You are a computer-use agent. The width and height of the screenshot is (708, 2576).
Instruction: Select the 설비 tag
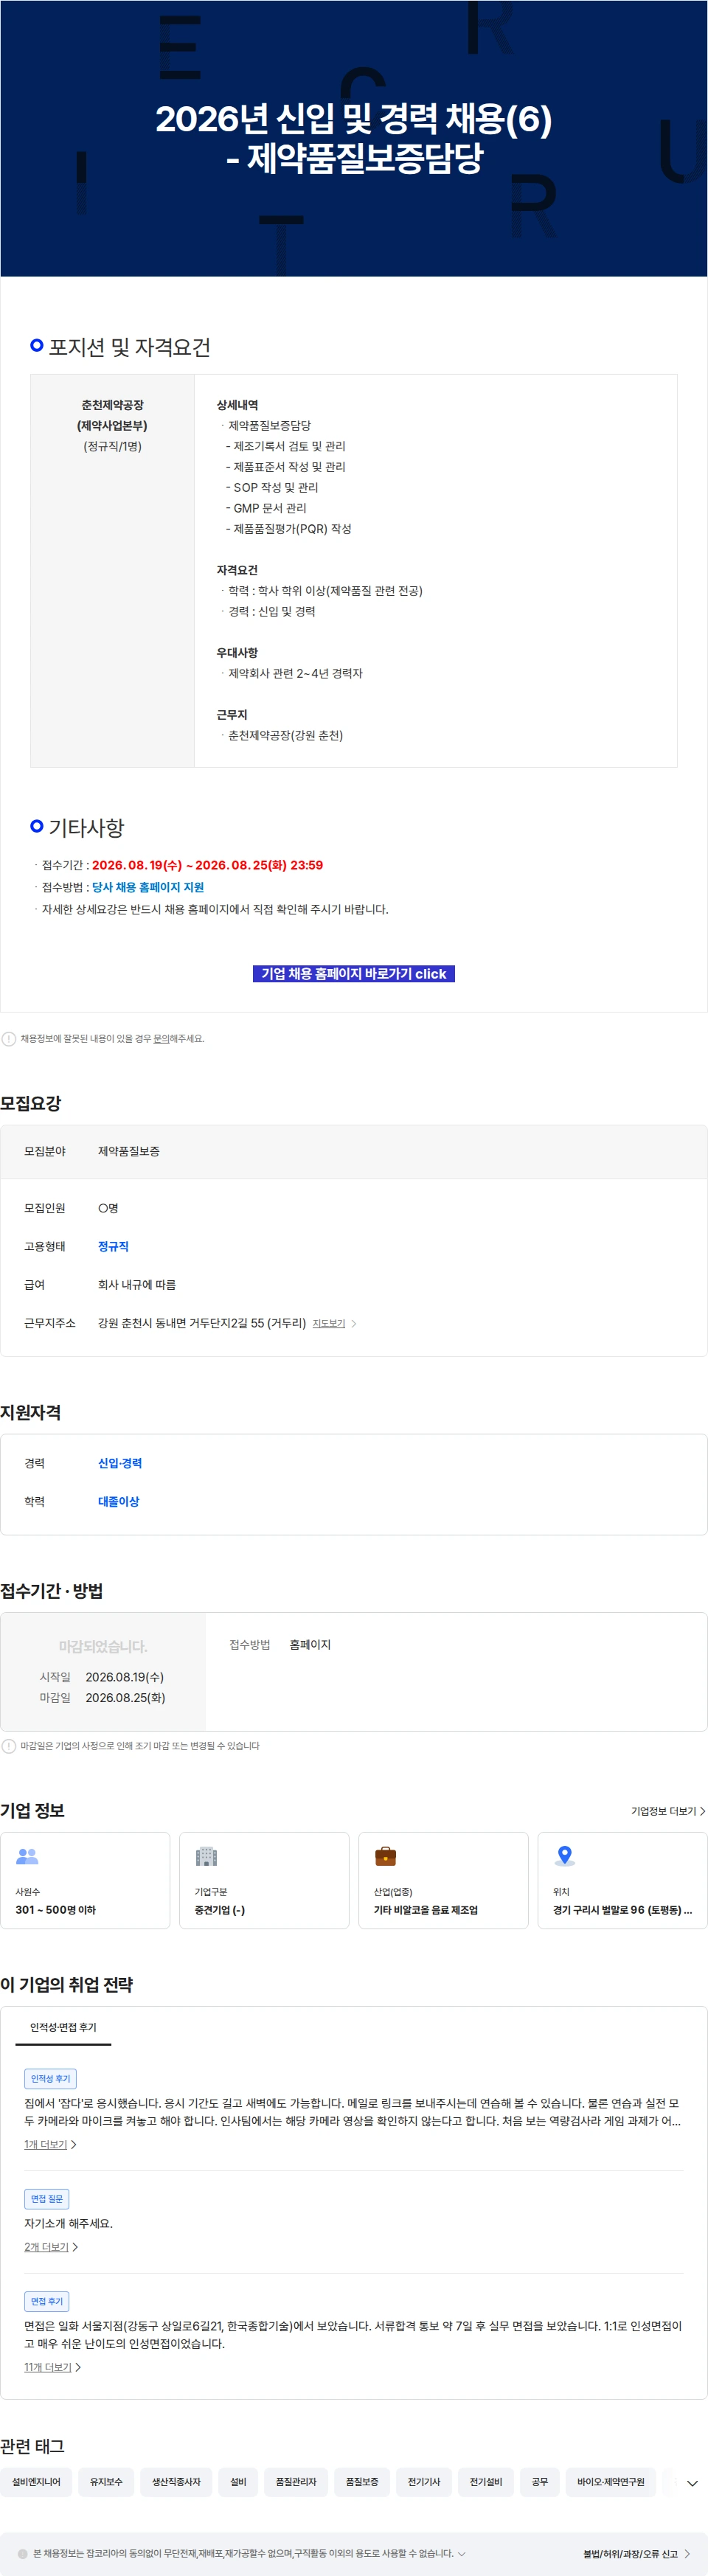click(238, 2482)
